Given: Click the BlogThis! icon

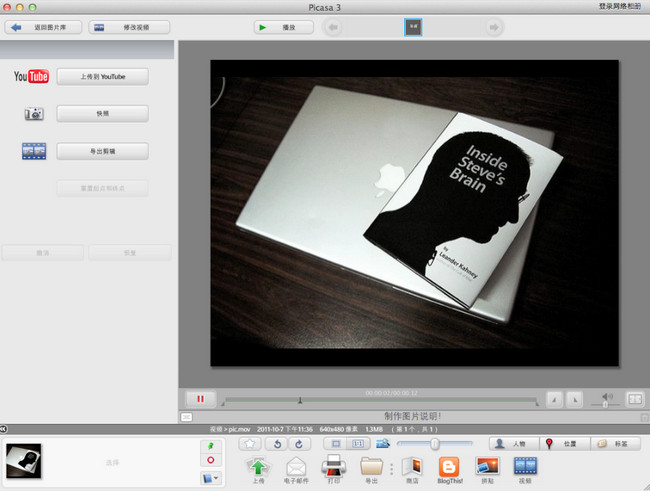Looking at the screenshot, I should pos(450,469).
